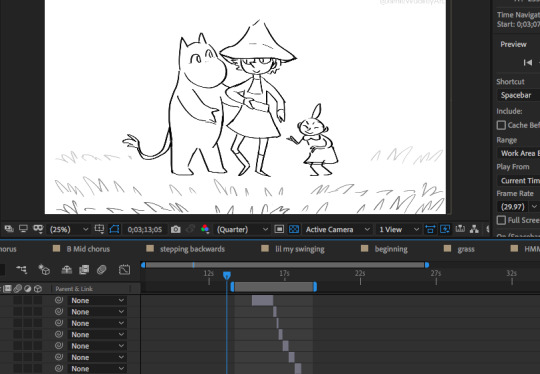
Task: Click the pick whip in the top layer row
Action: click(x=59, y=300)
